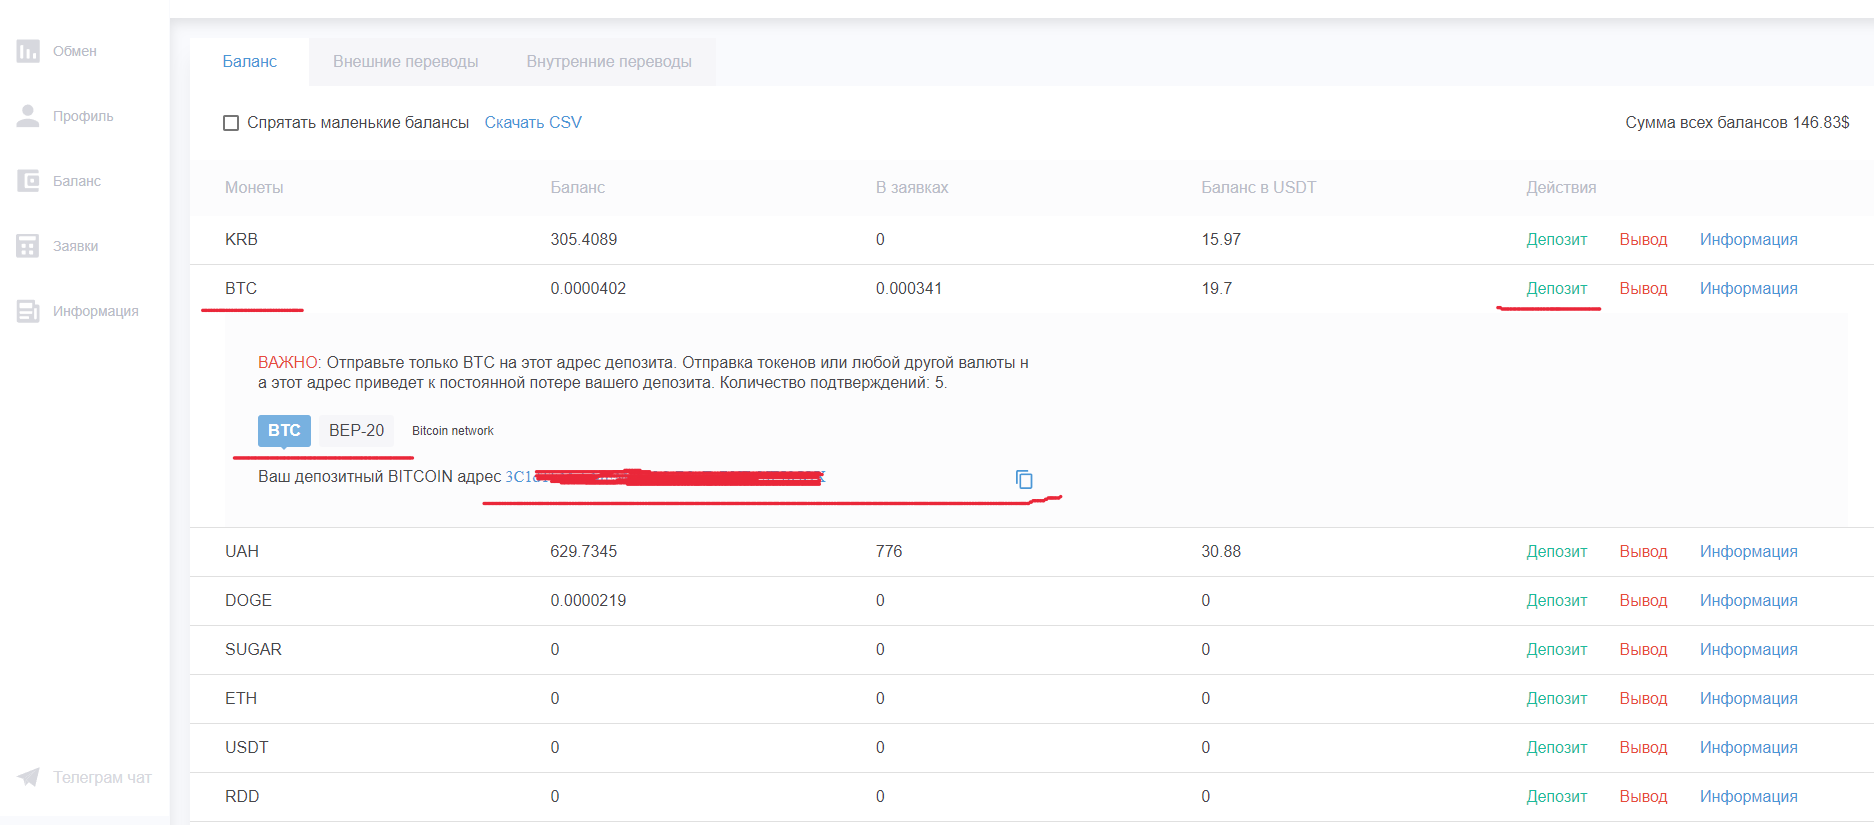Open Информация for the SUGAR row
Image resolution: width=1874 pixels, height=825 pixels.
click(1748, 650)
